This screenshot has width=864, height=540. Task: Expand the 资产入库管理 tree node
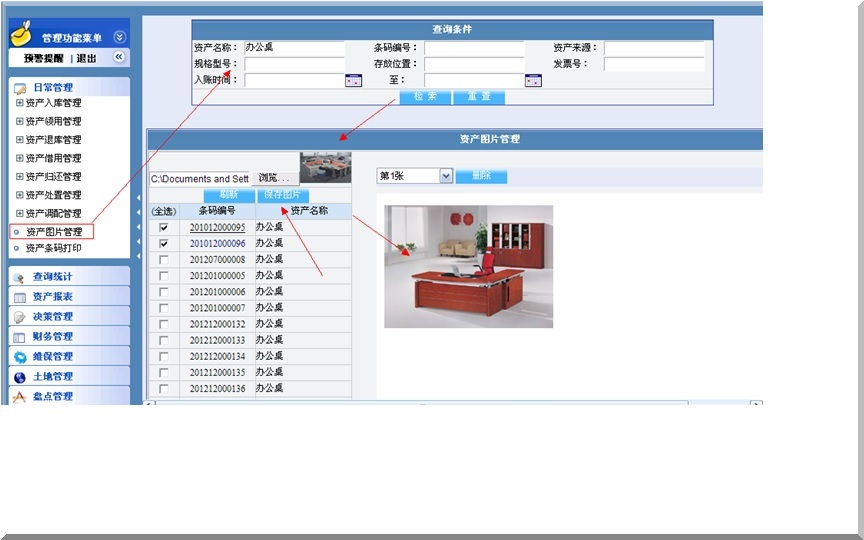pyautogui.click(x=19, y=103)
